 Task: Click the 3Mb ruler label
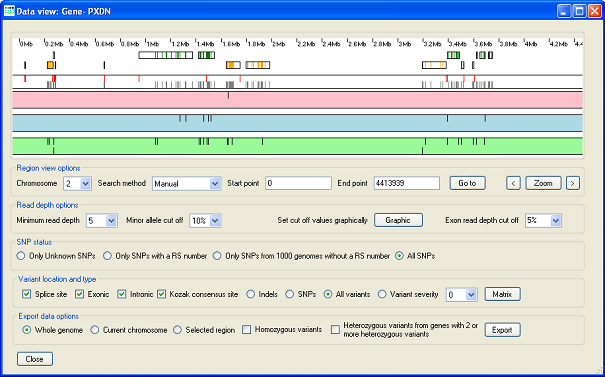404,44
